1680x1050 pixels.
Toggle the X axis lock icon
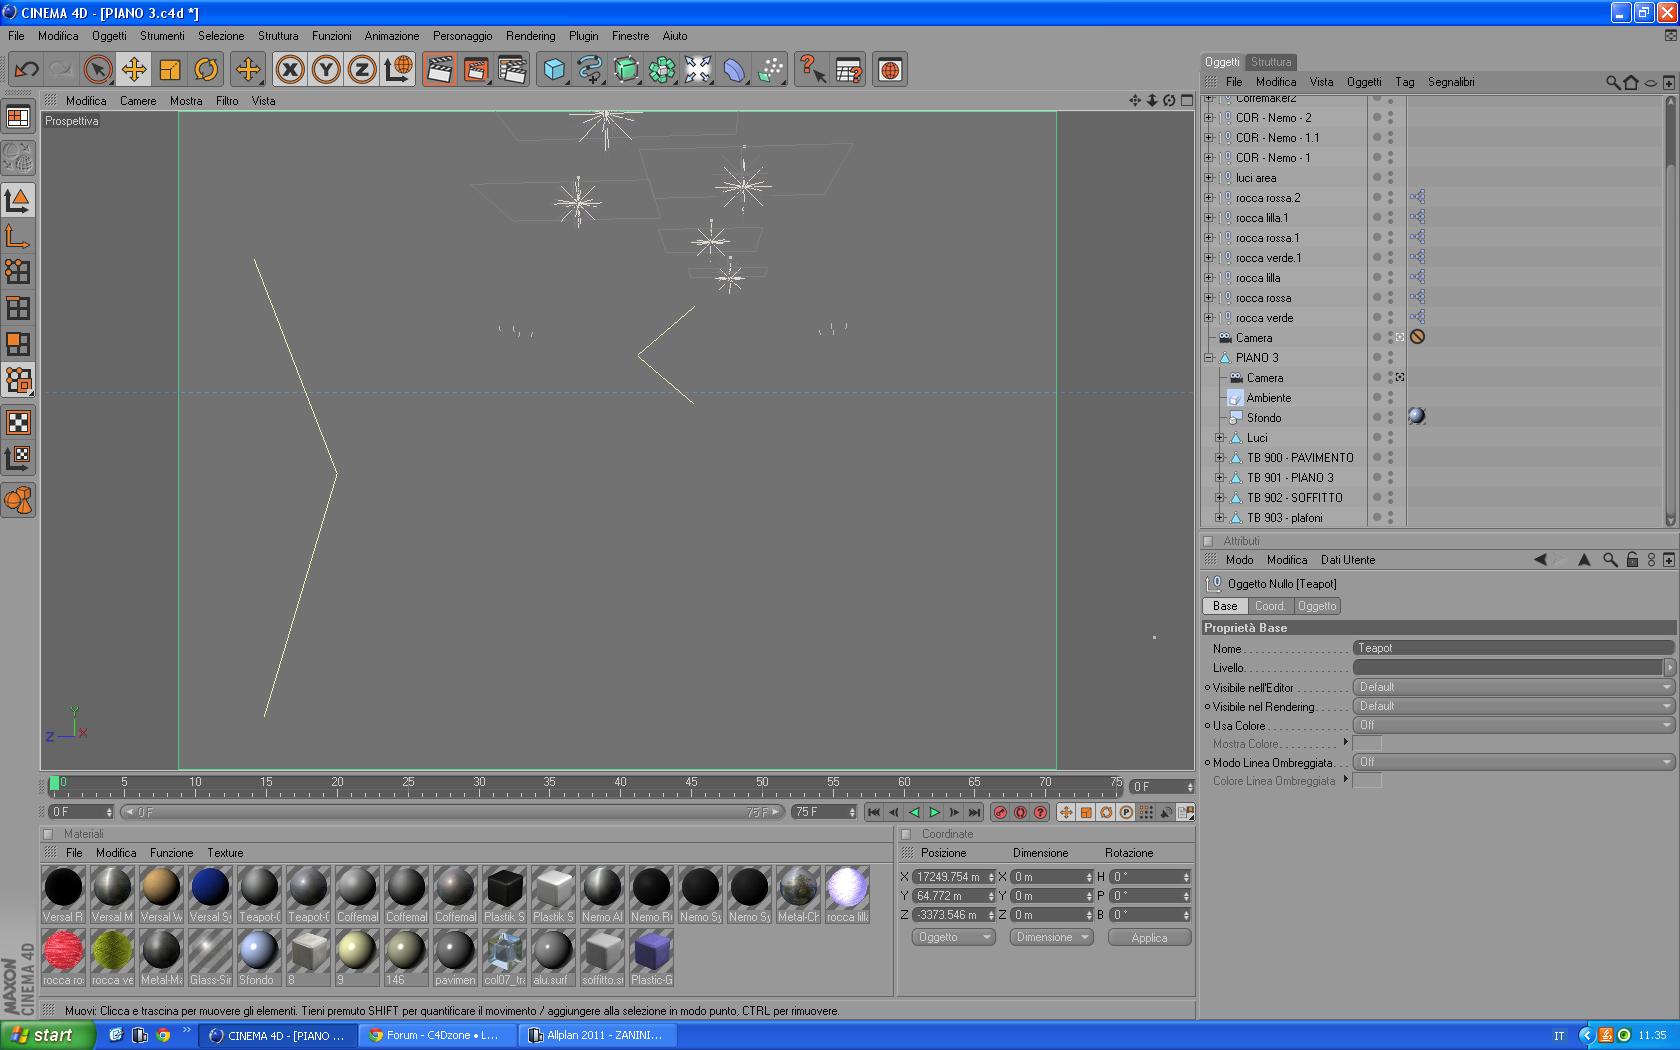point(290,69)
